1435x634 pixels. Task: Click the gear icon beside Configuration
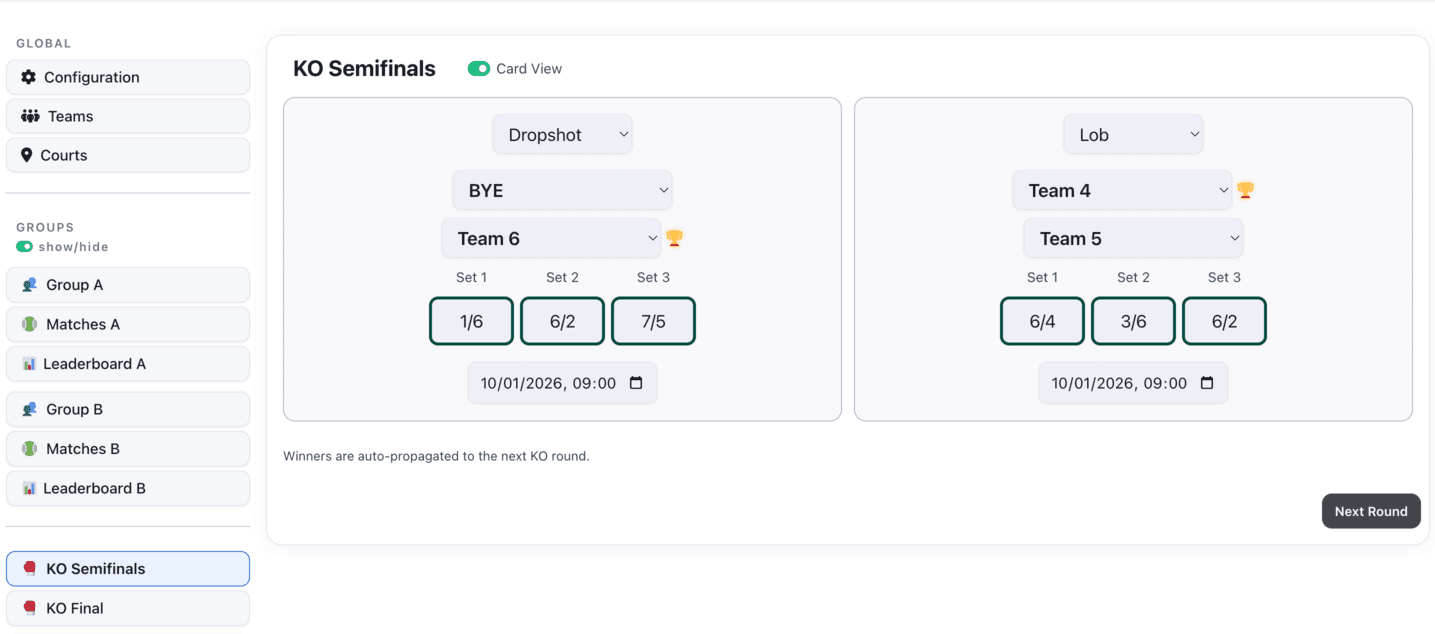[28, 77]
